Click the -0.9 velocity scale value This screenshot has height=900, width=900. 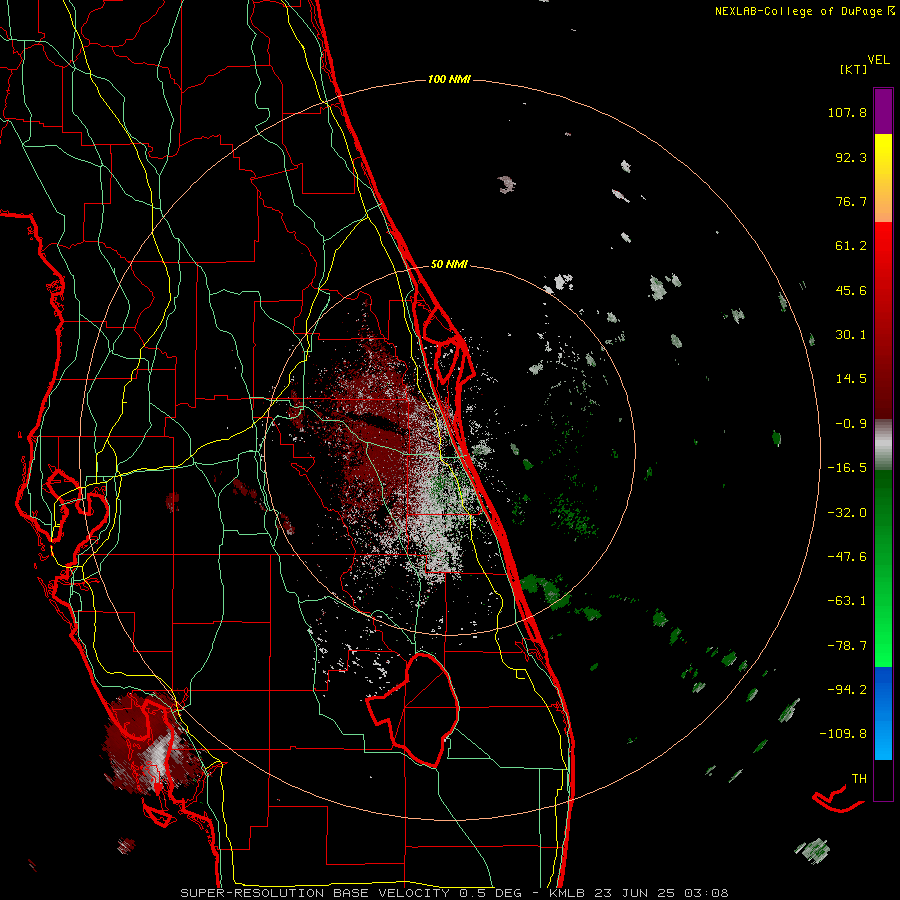851,424
